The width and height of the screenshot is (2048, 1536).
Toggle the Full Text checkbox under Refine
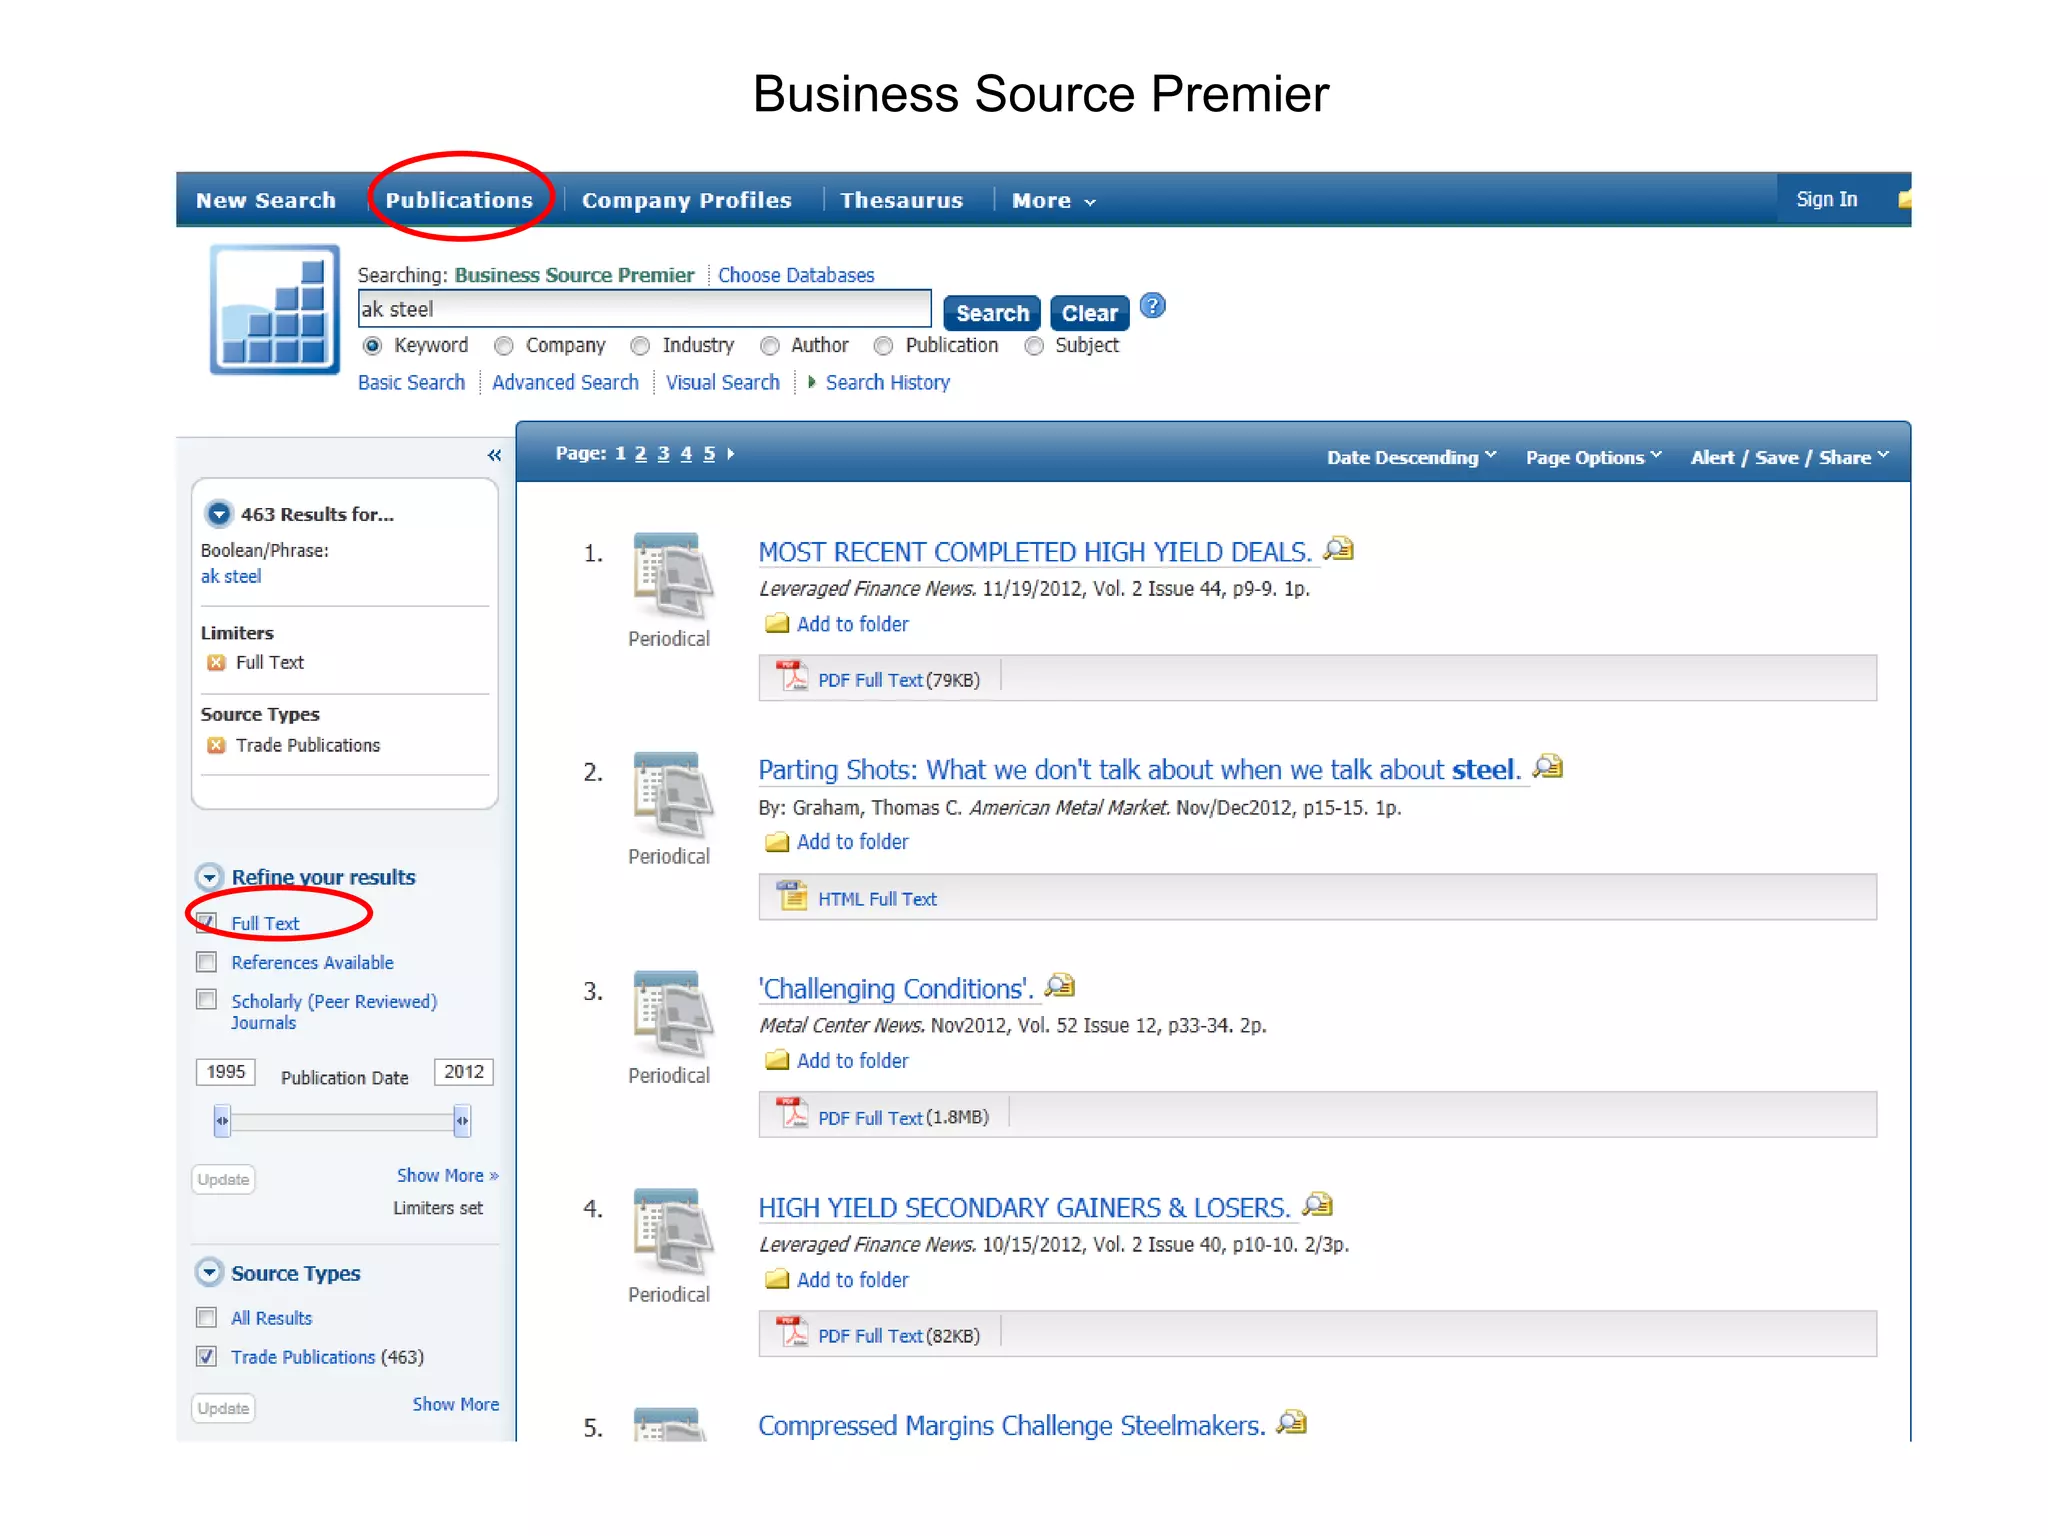[206, 922]
